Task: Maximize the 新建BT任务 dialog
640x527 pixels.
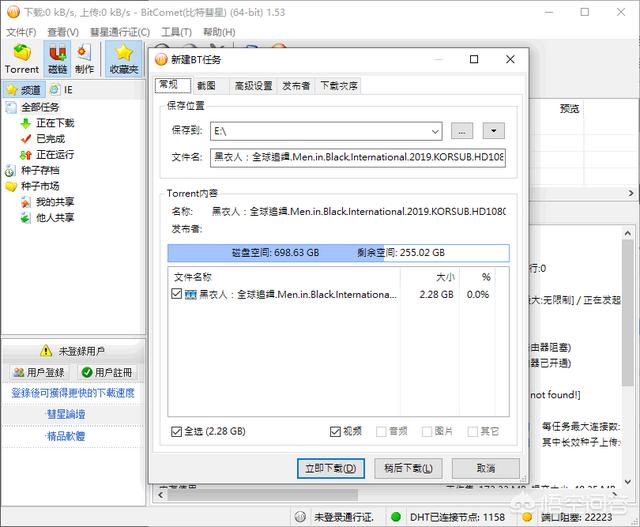Action: (x=474, y=60)
